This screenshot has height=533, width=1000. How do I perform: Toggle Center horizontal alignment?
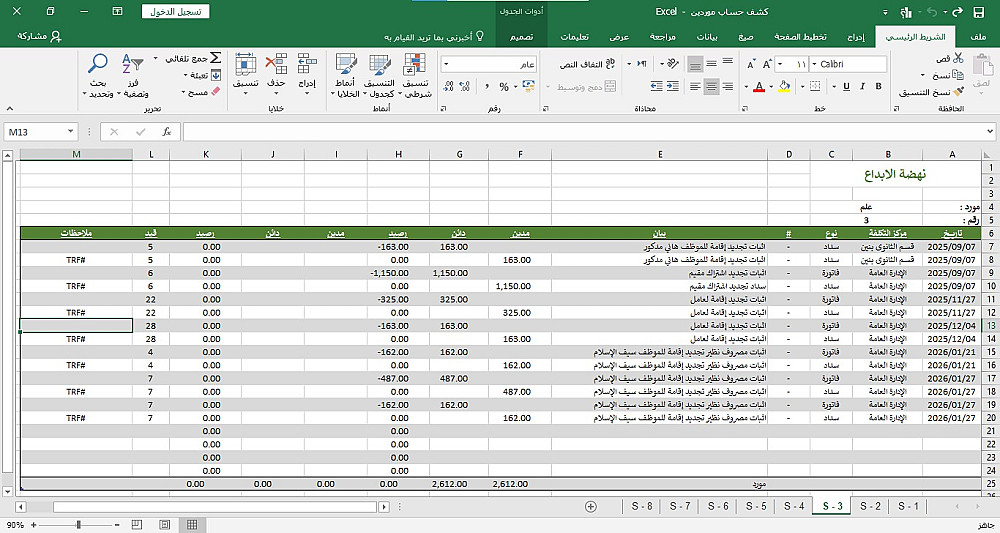coord(711,86)
